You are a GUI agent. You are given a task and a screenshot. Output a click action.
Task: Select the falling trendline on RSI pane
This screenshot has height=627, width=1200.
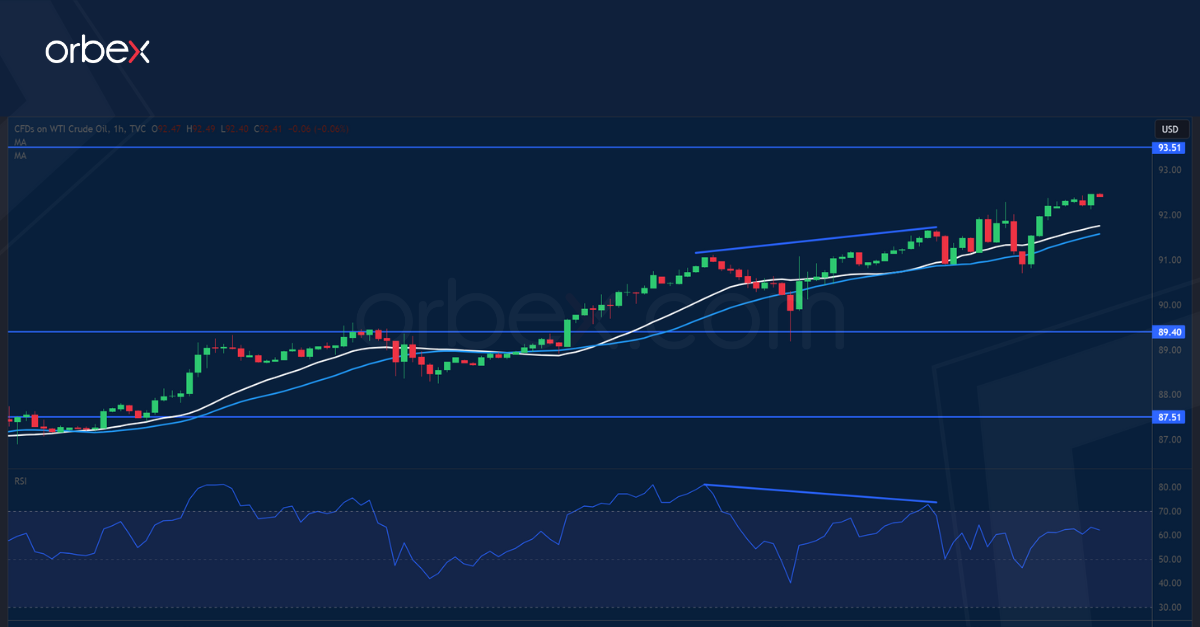[x=820, y=493]
